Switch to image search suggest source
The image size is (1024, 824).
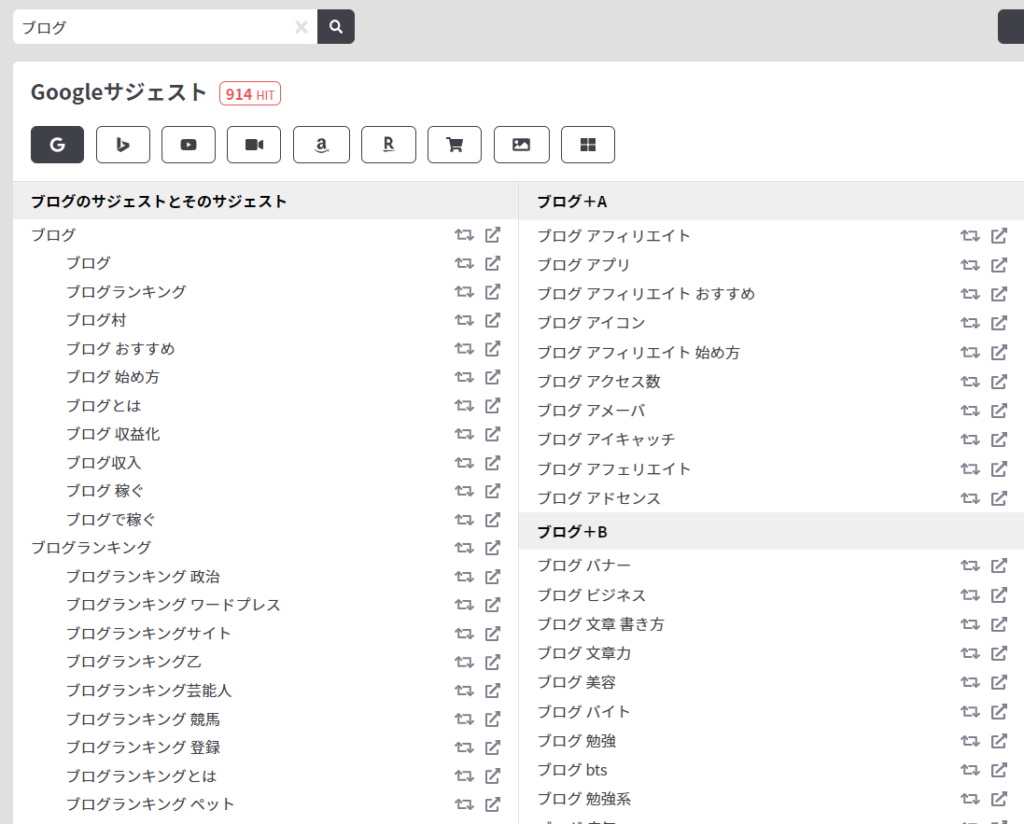[521, 144]
